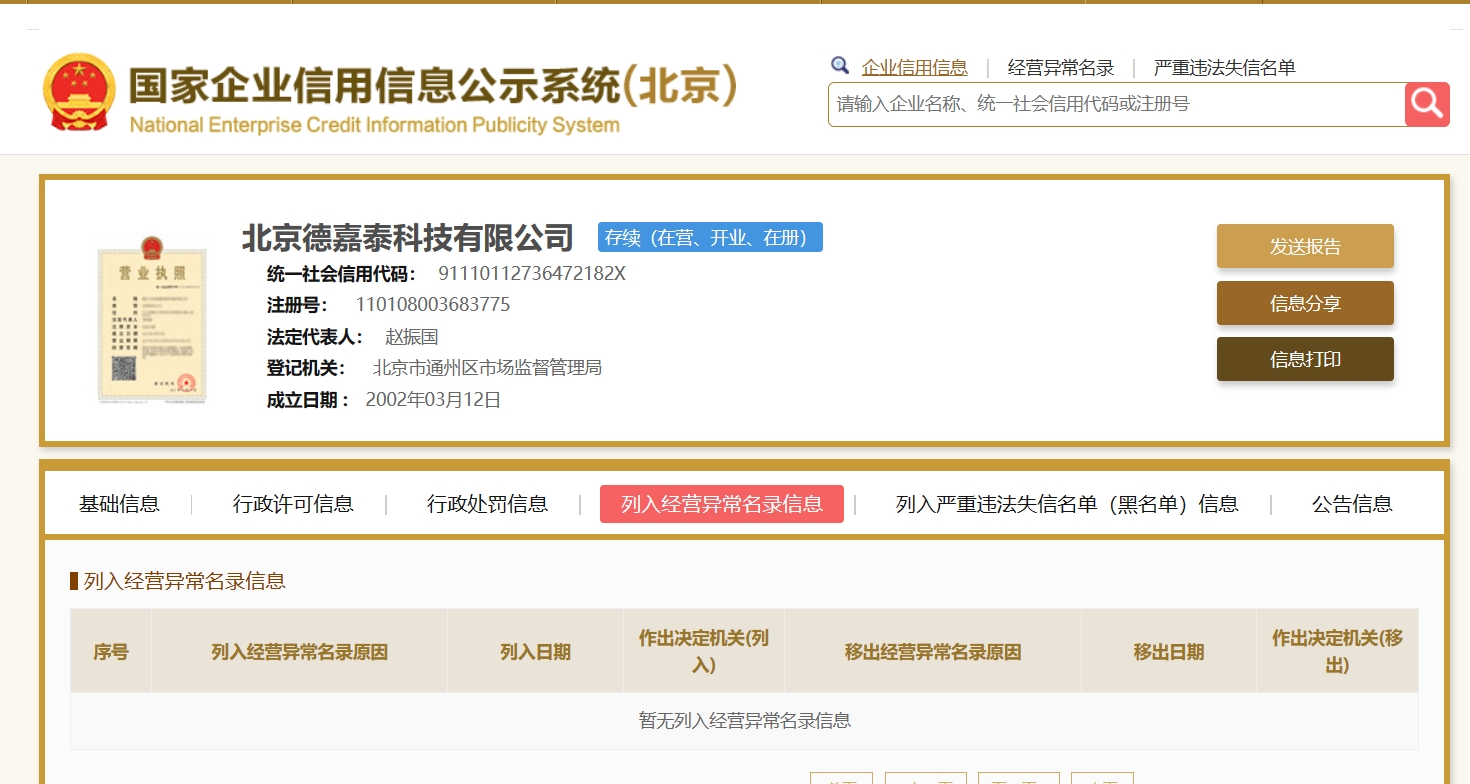This screenshot has width=1470, height=784.
Task: Click the 列入经营异常名录原因 column header
Action: pyautogui.click(x=299, y=652)
